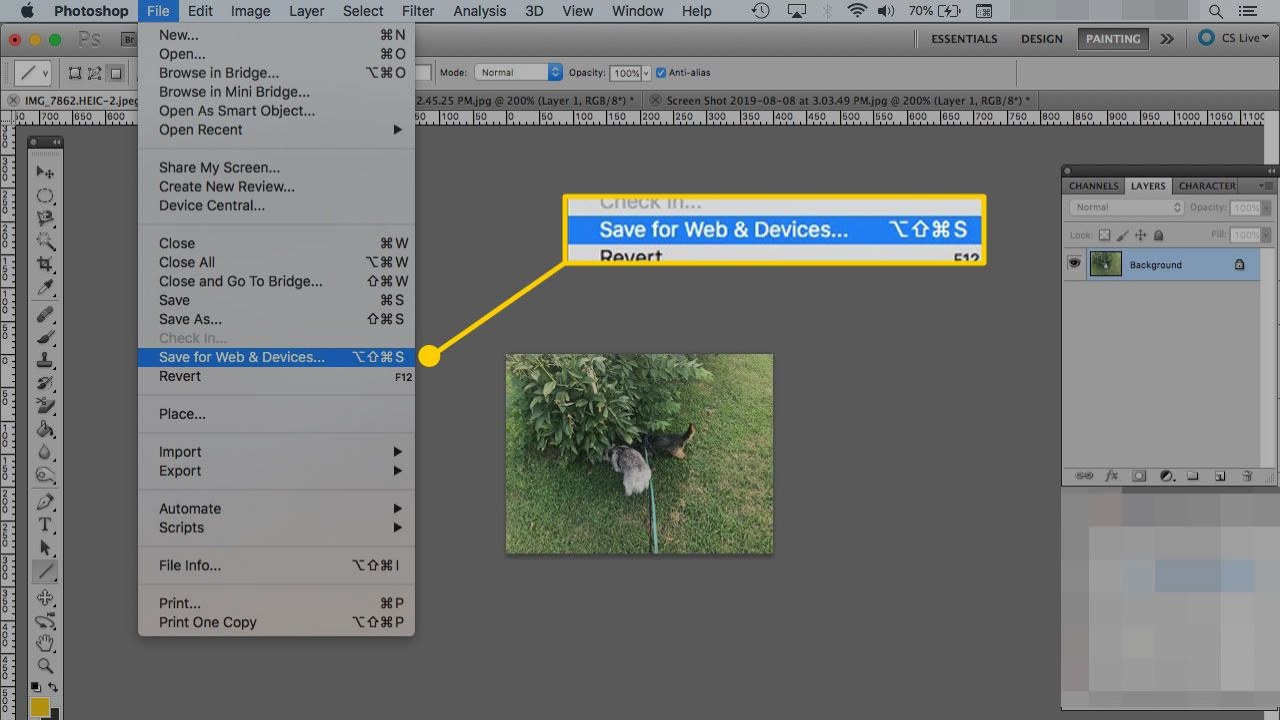Screen dimensions: 1280x720
Task: Click the Shape Layers option icon
Action: [x=75, y=73]
